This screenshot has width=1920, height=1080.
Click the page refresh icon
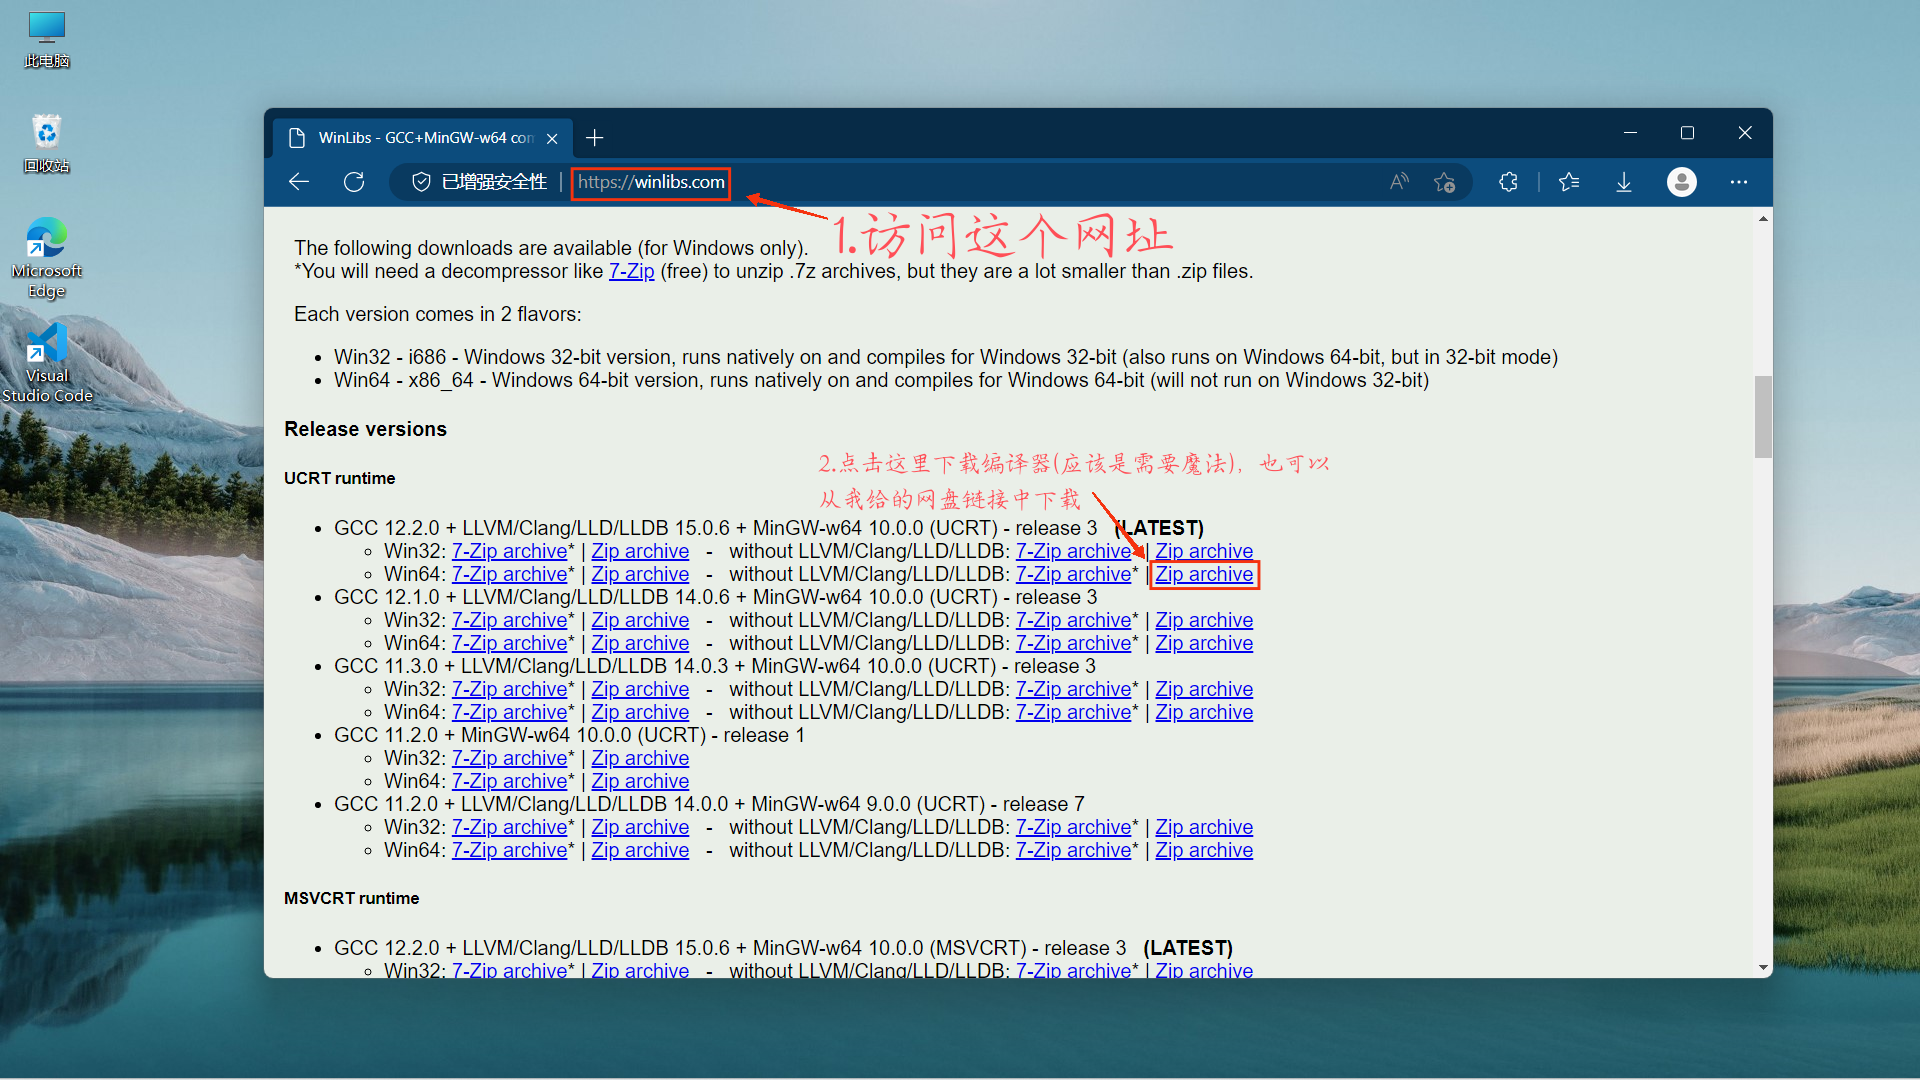click(x=354, y=182)
